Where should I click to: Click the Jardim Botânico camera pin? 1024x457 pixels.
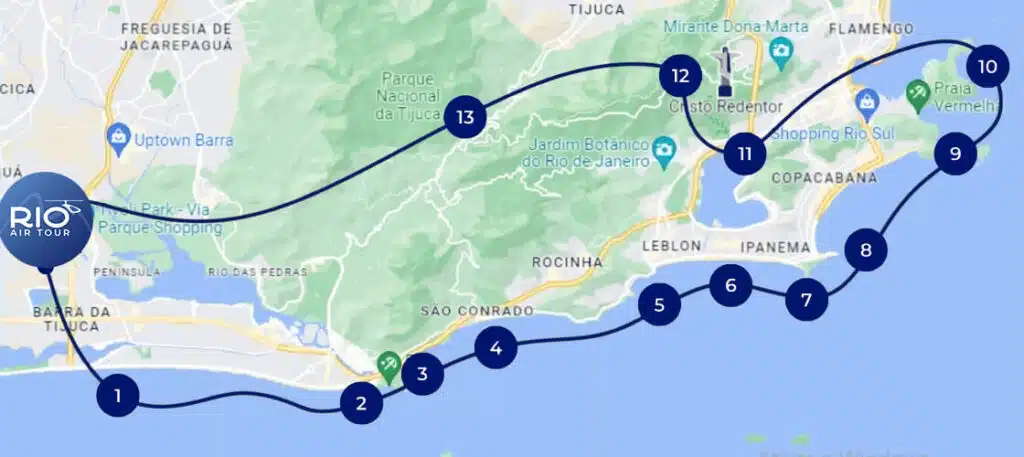click(x=664, y=152)
